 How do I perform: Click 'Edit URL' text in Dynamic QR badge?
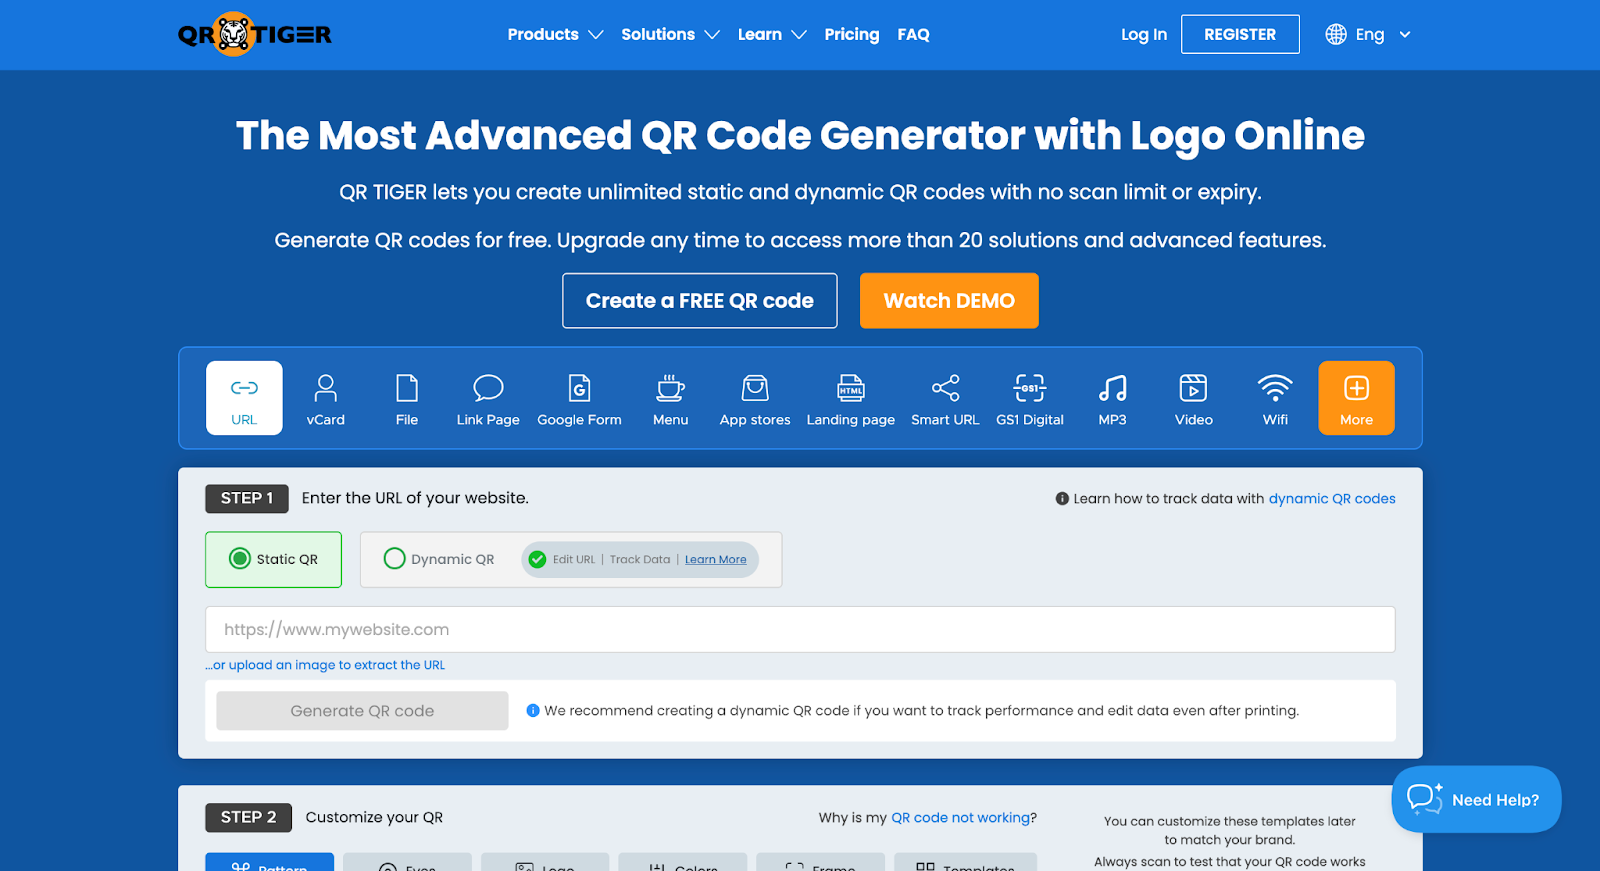click(x=574, y=560)
